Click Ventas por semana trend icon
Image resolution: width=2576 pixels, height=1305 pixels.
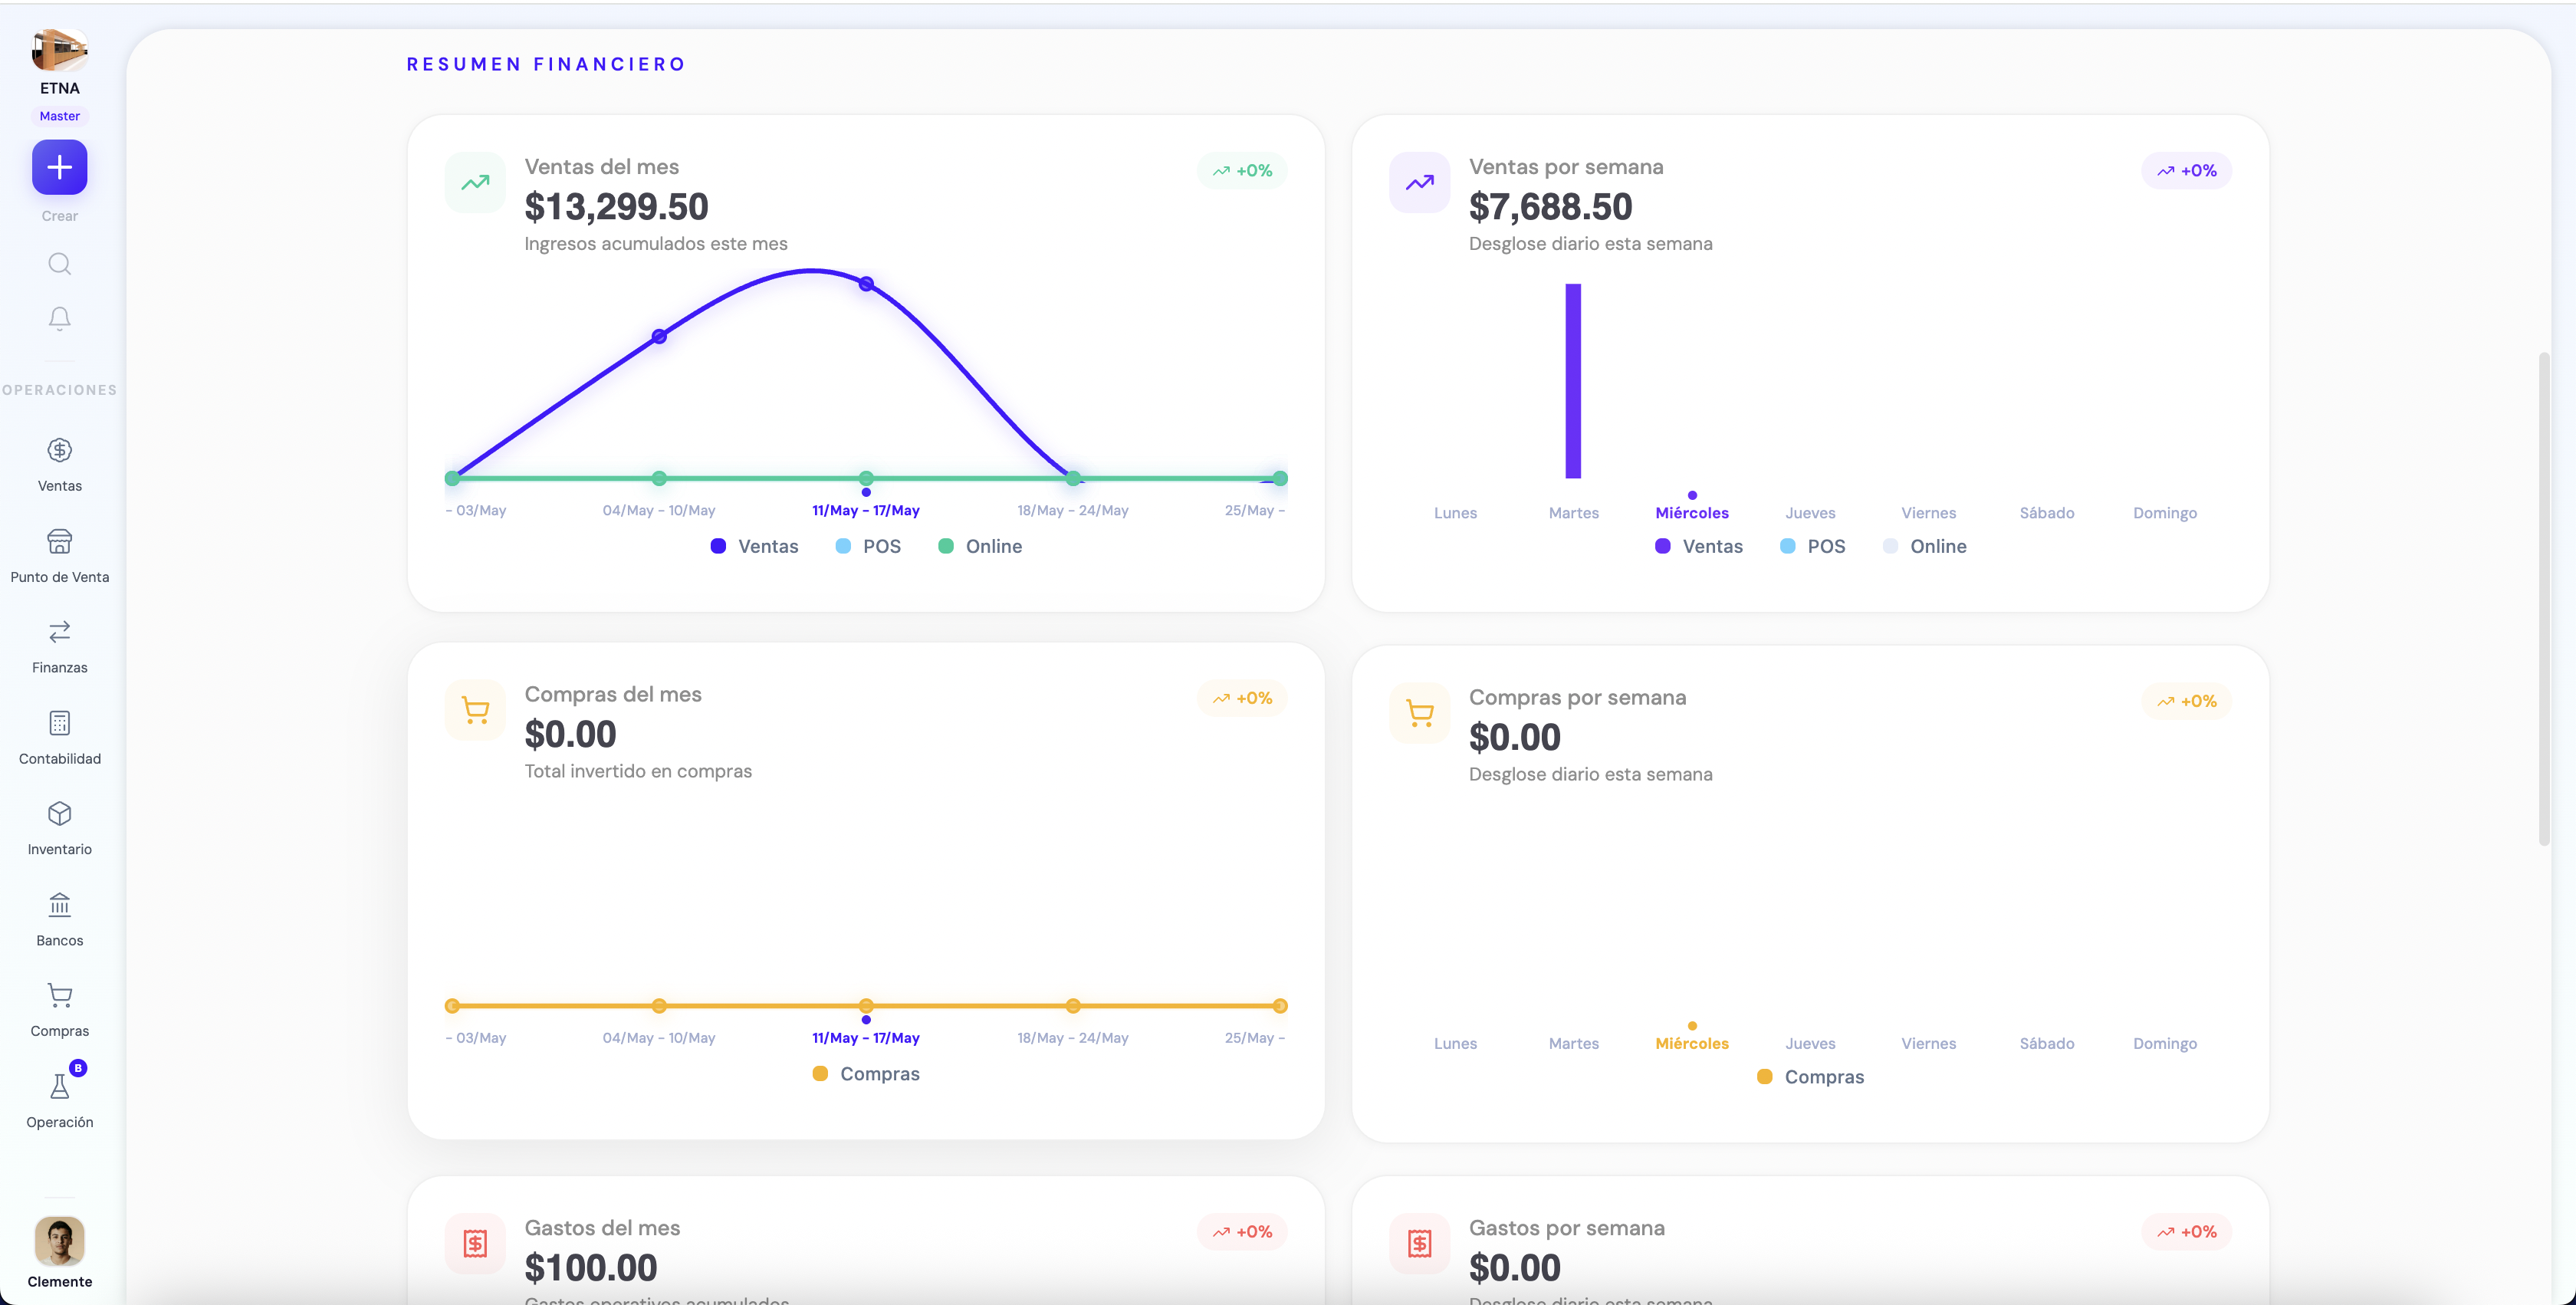coord(1419,182)
